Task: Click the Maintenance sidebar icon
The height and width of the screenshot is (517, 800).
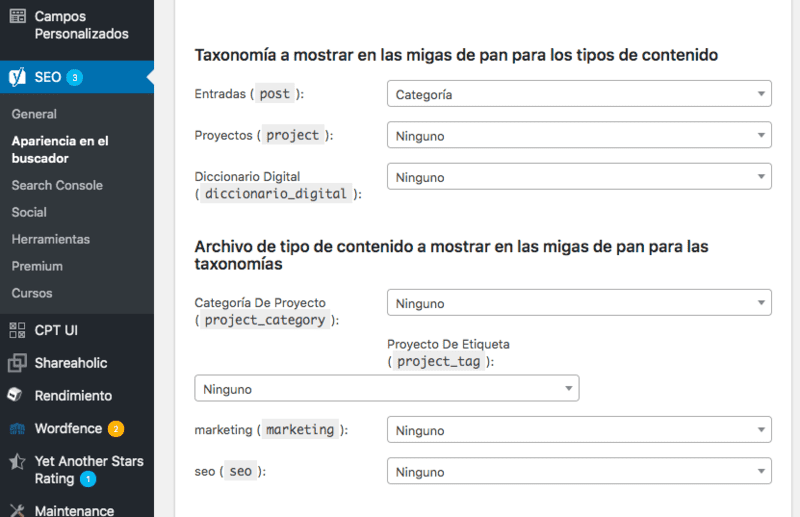Action: tap(17, 510)
